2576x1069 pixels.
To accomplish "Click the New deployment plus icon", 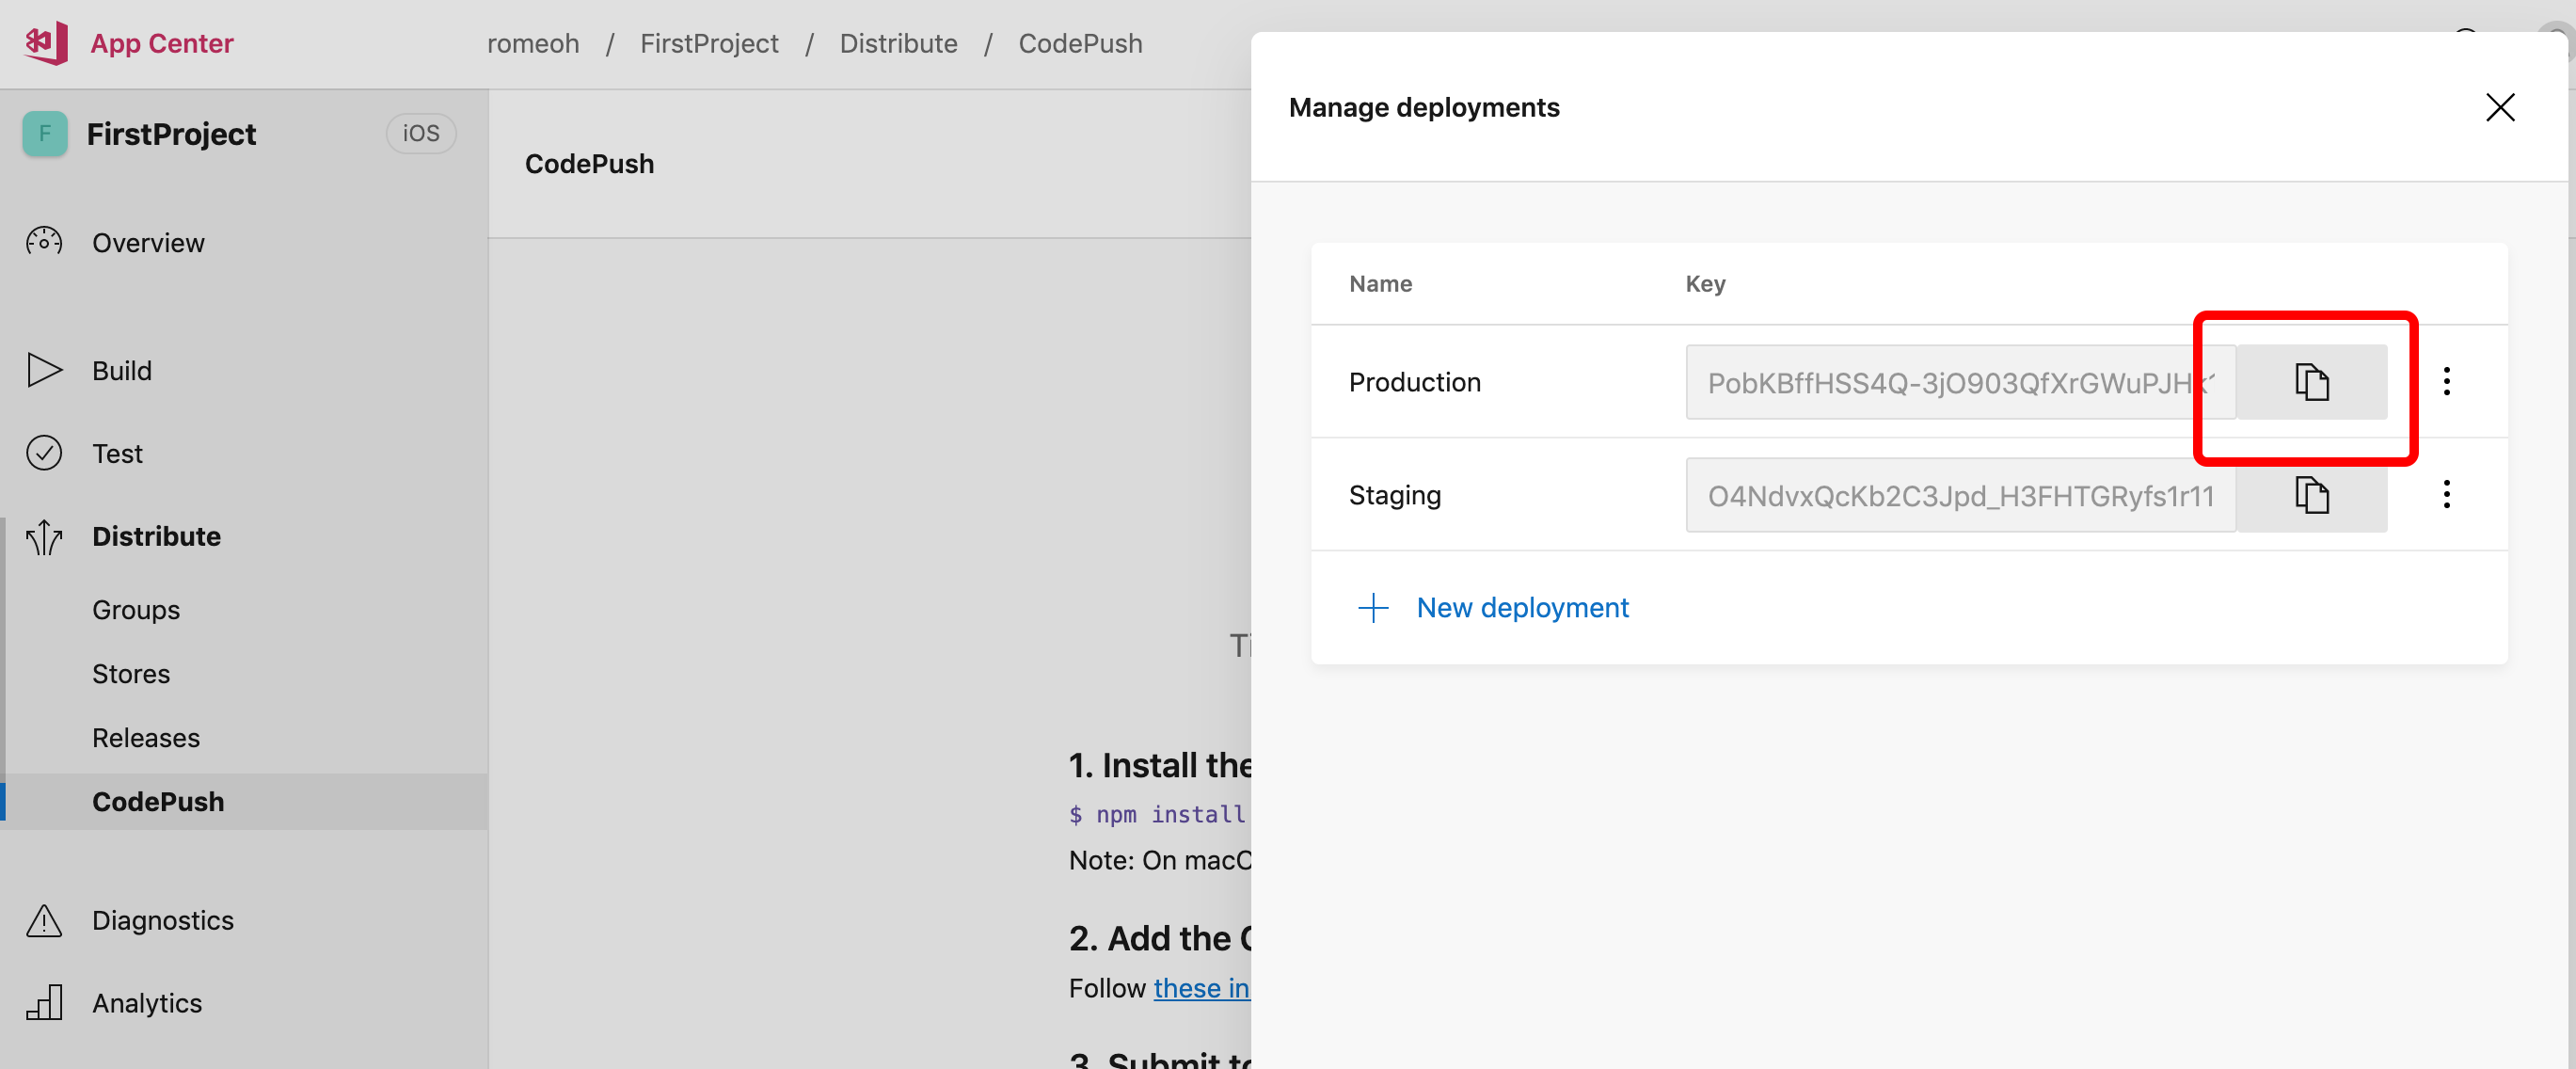I will coord(1373,608).
